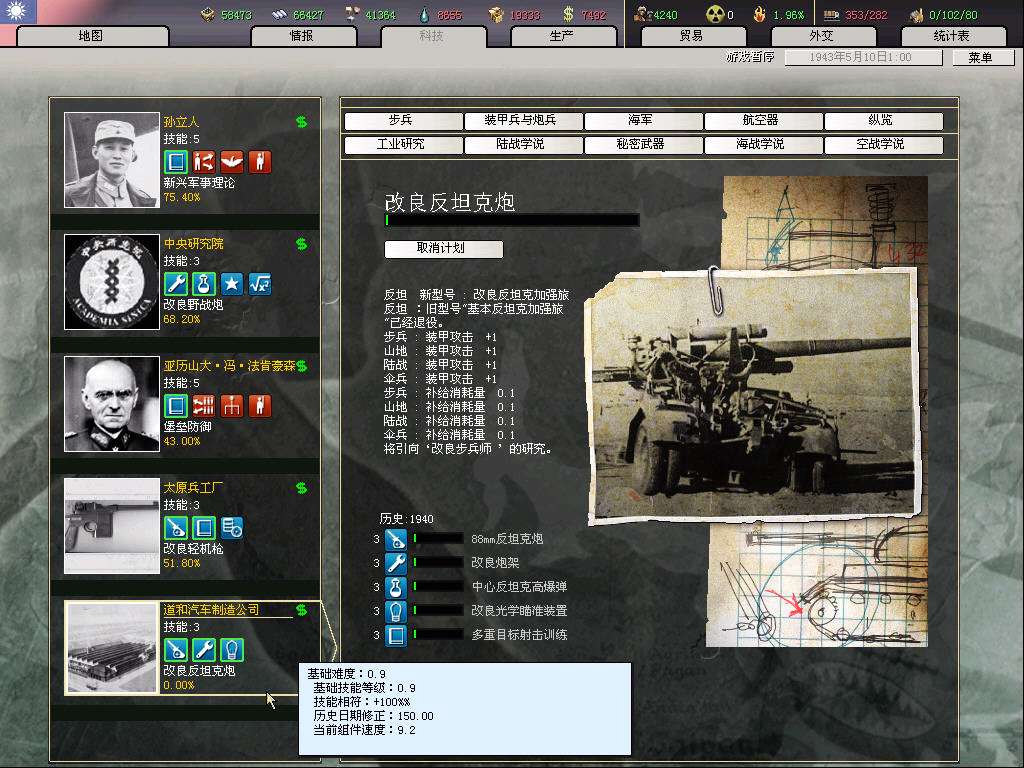Click 太原兵工厂's management skill icon
The height and width of the screenshot is (768, 1024).
pos(232,528)
